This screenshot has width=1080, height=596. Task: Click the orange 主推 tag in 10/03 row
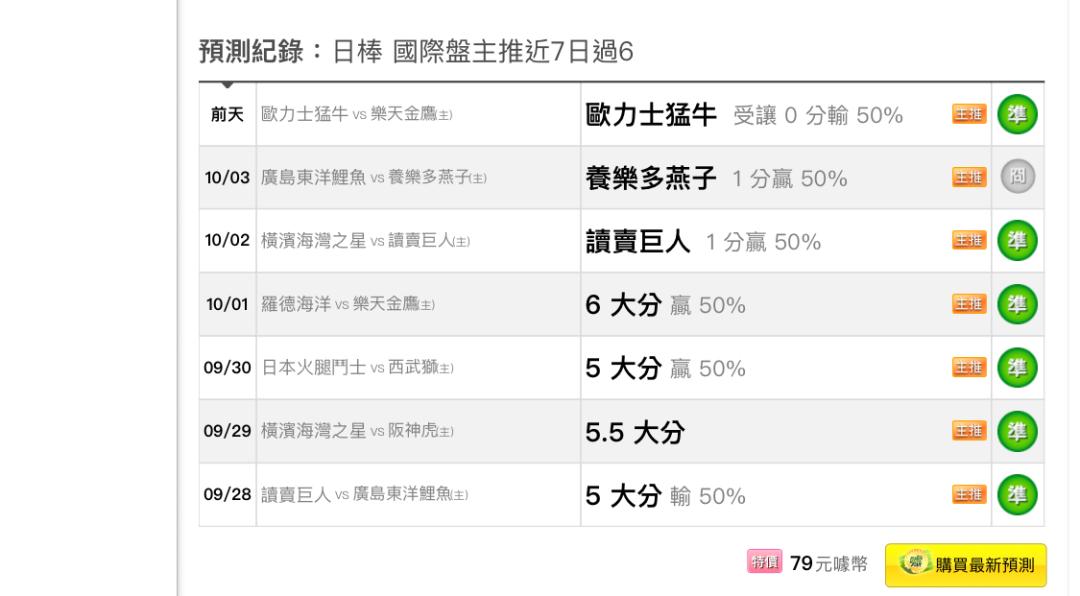pyautogui.click(x=969, y=177)
